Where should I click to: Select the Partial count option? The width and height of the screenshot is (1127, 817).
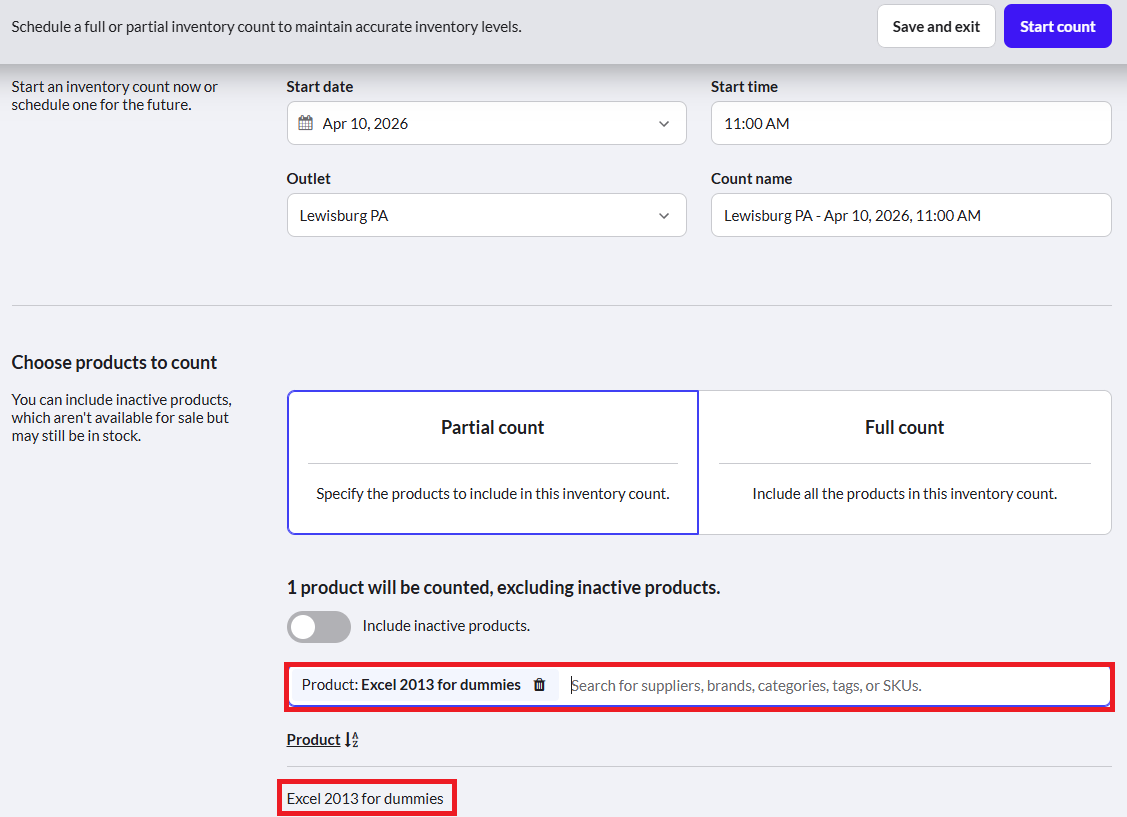tap(493, 462)
